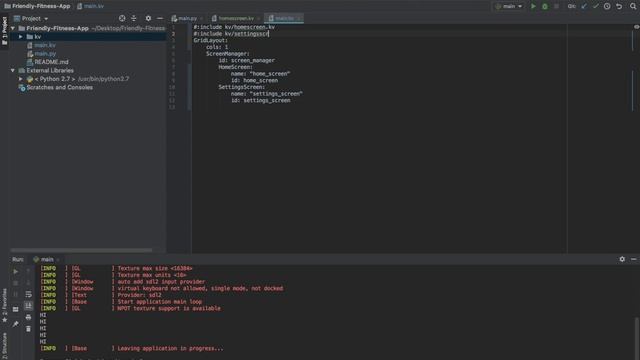The width and height of the screenshot is (640, 360).
Task: Locate current file with Project panel crosshair icon
Action: pos(122,18)
